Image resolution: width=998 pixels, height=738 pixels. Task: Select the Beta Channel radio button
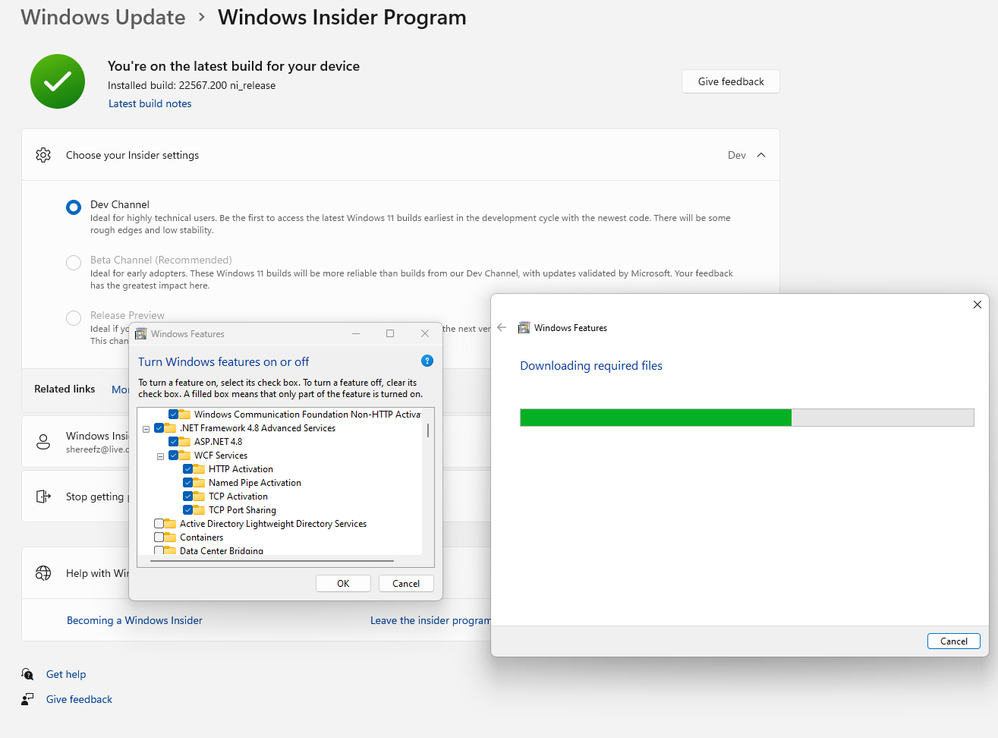[74, 263]
